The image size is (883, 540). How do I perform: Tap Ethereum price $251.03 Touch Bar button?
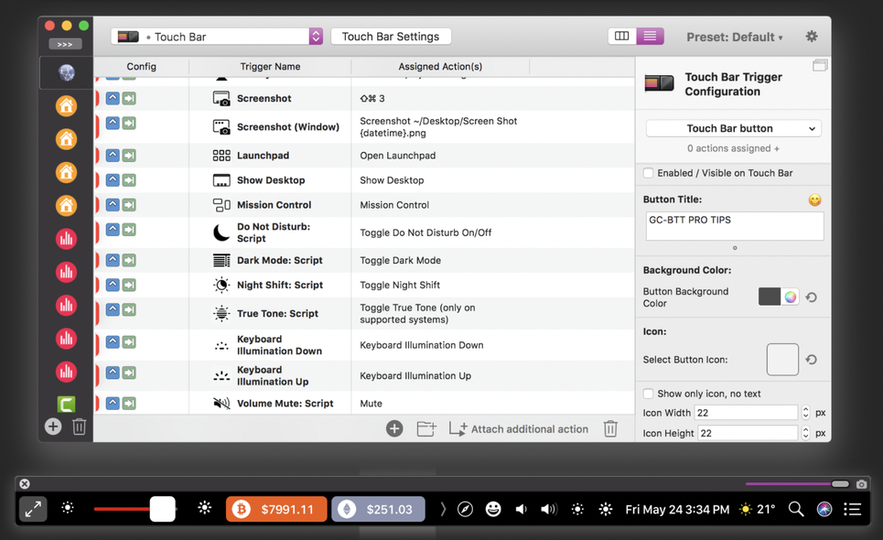coord(378,510)
